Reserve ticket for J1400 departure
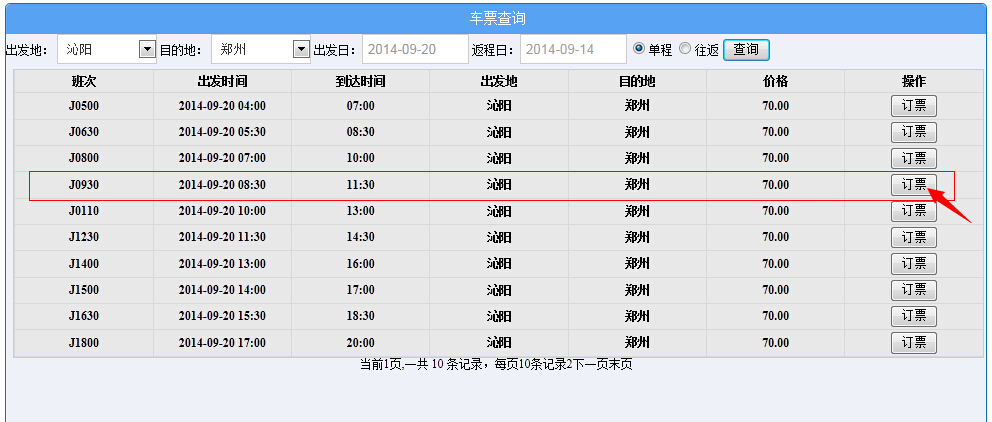992x422 pixels. [913, 264]
